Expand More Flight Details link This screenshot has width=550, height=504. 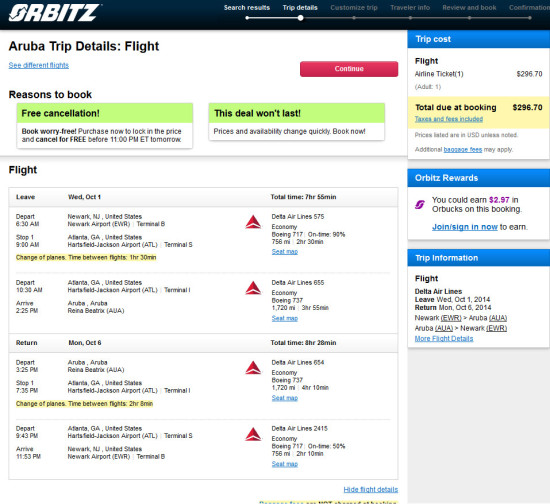coord(444,338)
